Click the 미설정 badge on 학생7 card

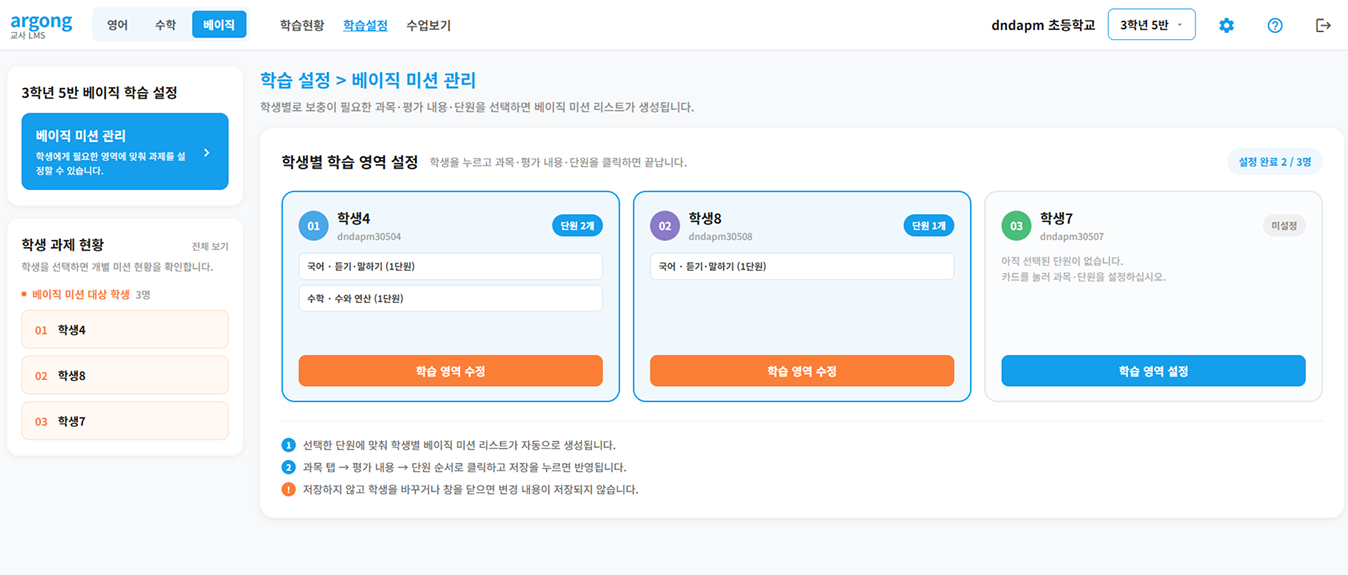[x=1284, y=226]
